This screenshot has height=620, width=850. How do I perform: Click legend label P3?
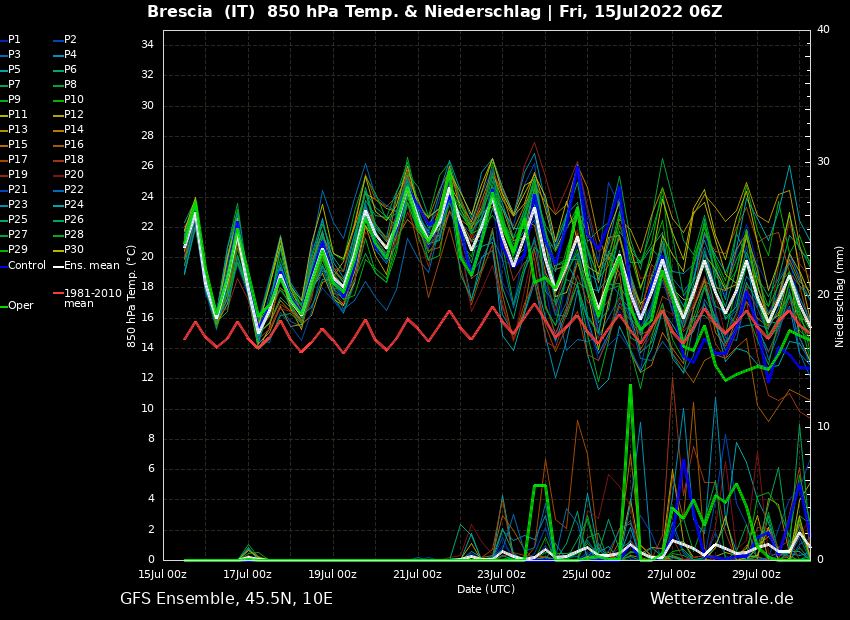point(14,55)
